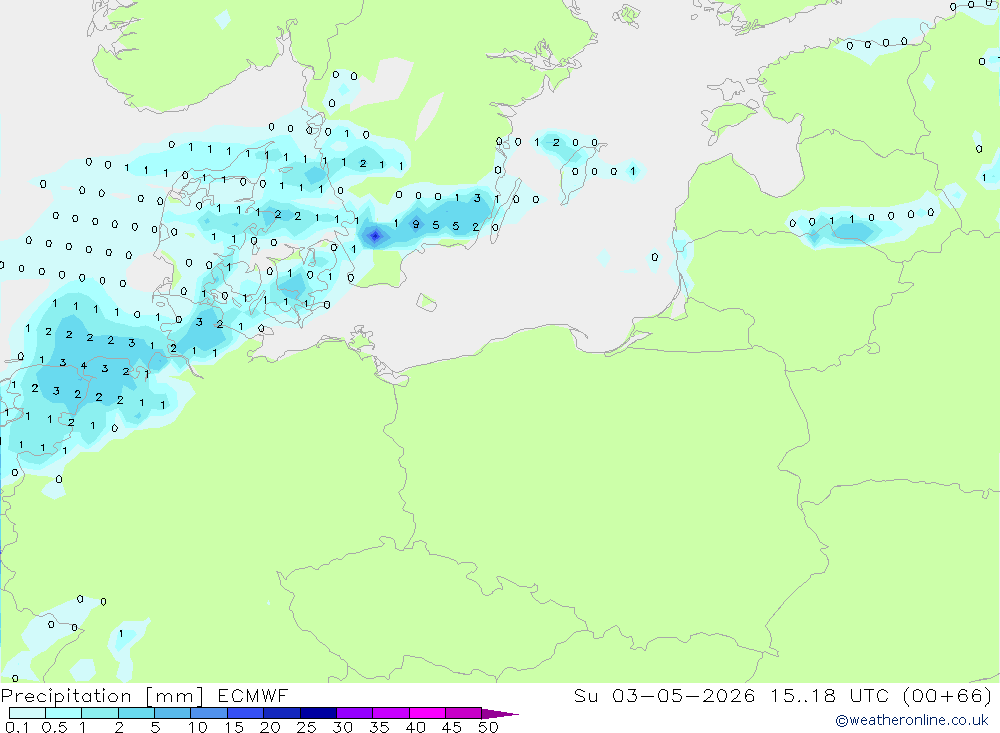The image size is (1000, 733).
Task: Select the 2–5 mm legend color swatch
Action: (136, 713)
